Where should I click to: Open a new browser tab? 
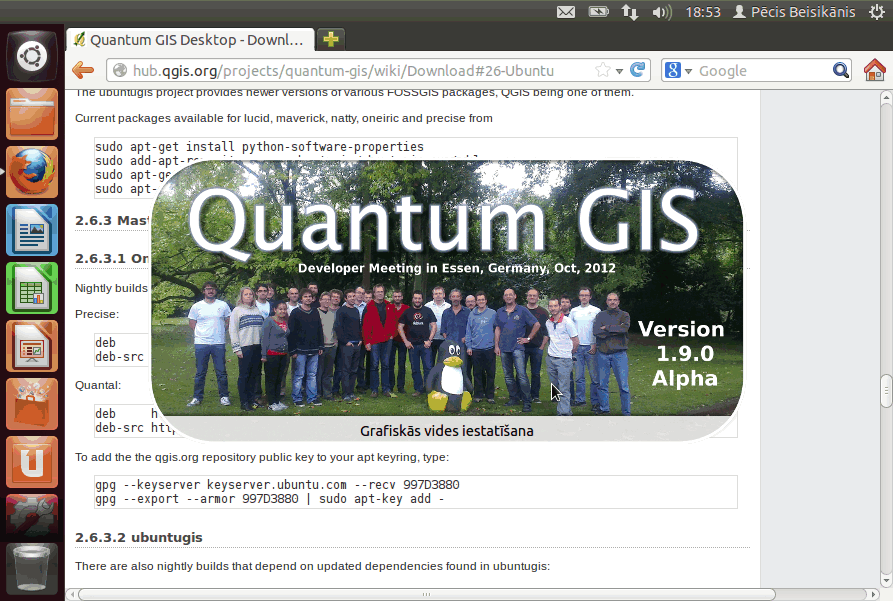331,39
